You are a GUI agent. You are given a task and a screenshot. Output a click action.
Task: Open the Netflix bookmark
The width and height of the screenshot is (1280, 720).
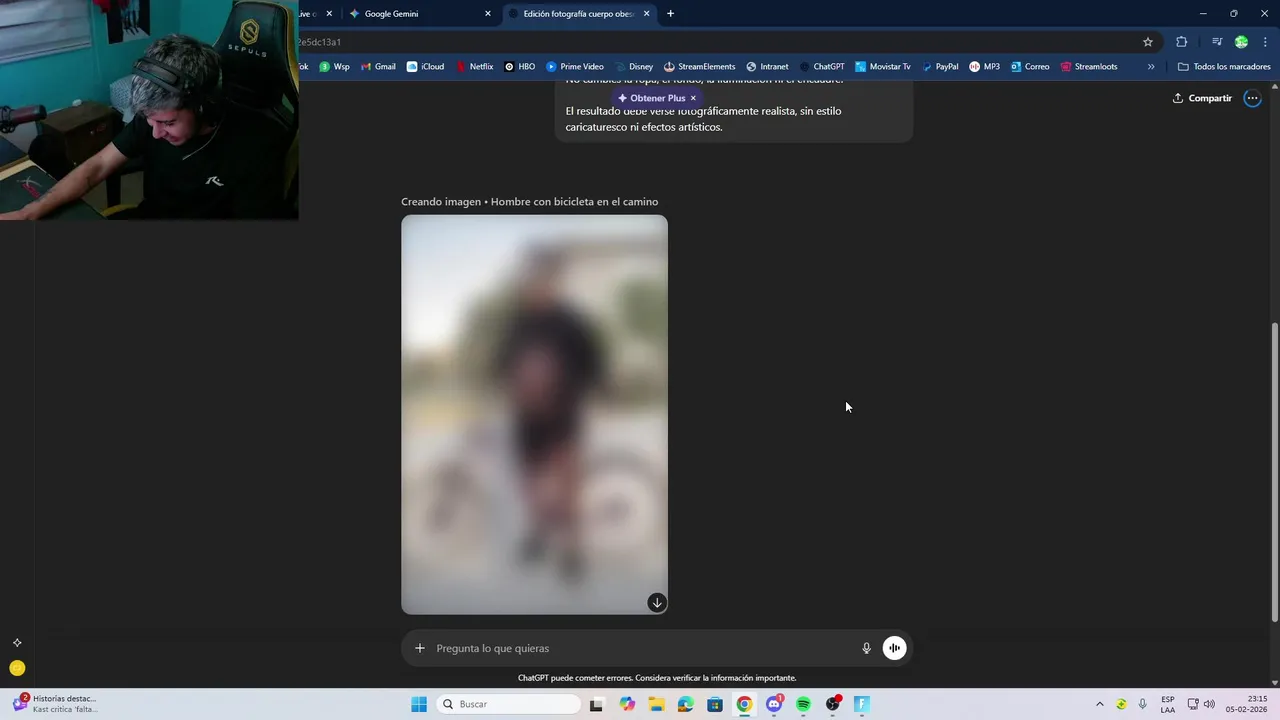[474, 67]
